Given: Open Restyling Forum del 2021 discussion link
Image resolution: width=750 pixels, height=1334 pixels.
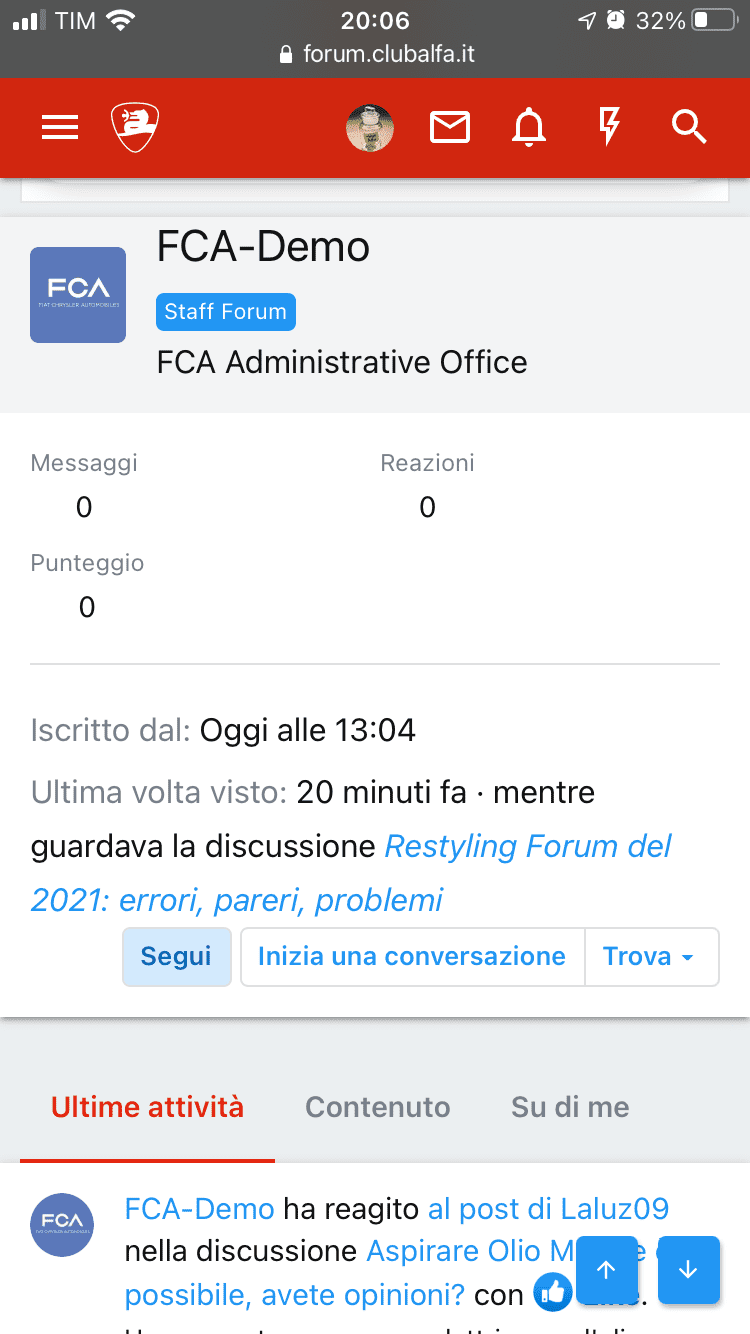Looking at the screenshot, I should click(351, 873).
